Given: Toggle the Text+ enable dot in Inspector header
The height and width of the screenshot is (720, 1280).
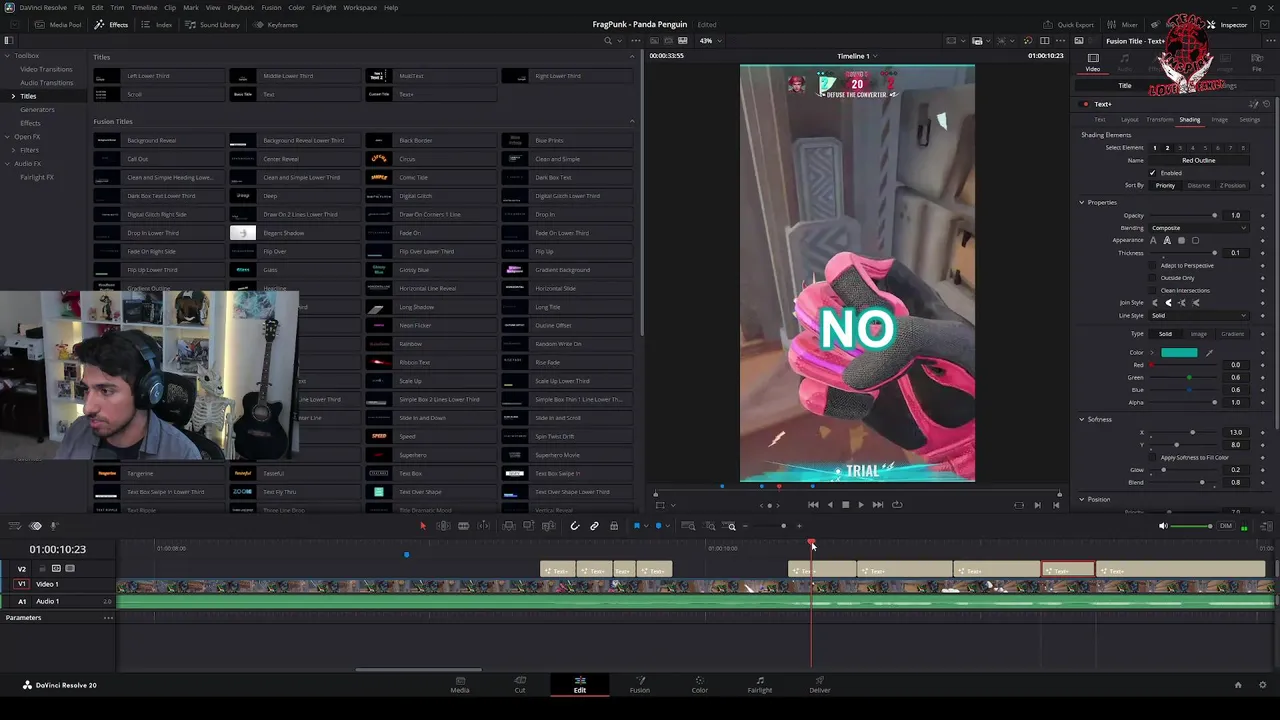Looking at the screenshot, I should click(1085, 104).
